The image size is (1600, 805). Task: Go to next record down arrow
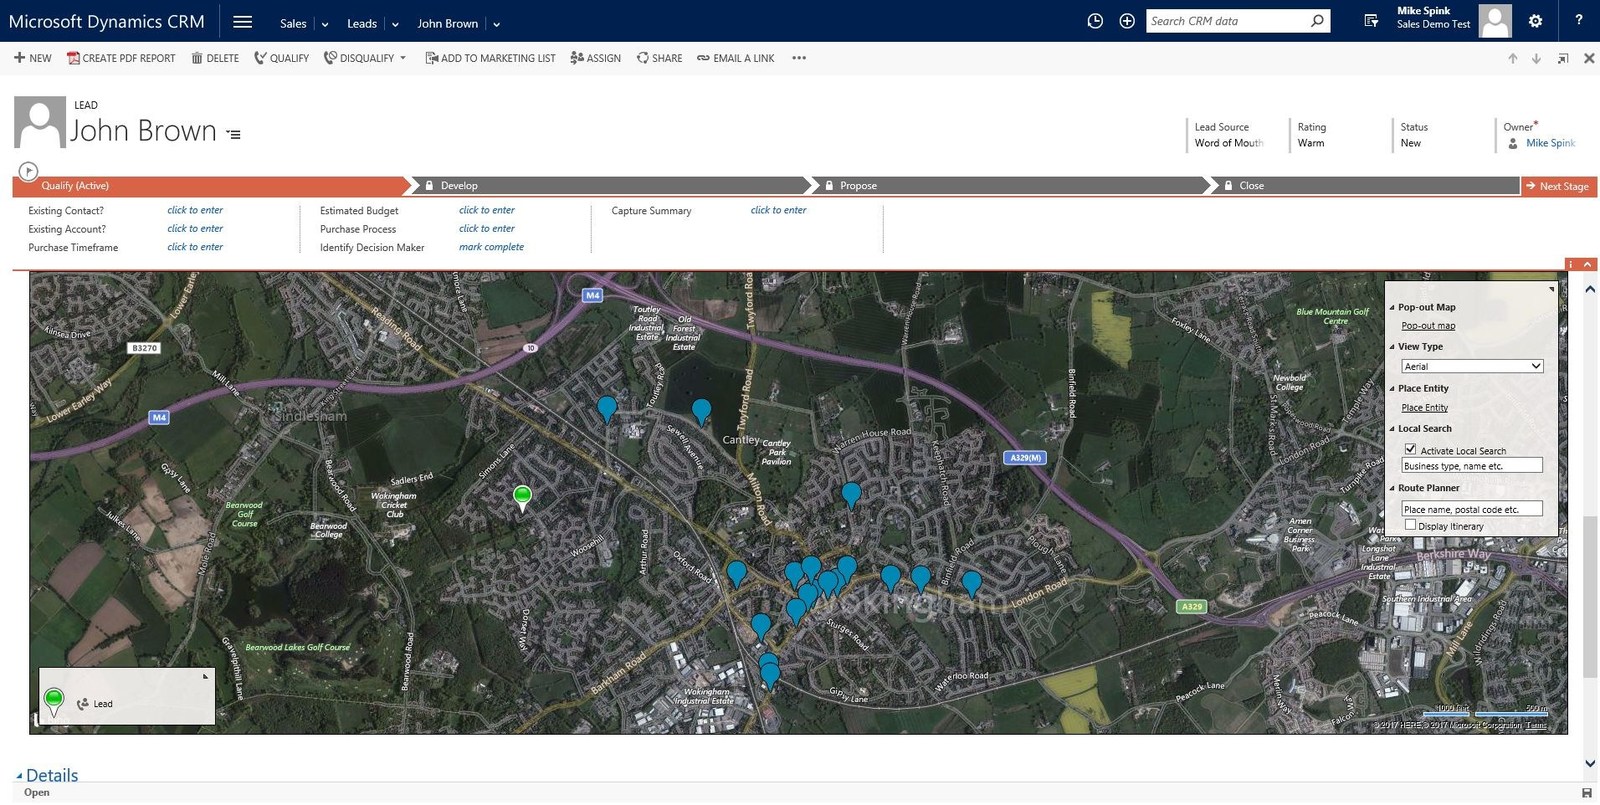1537,59
